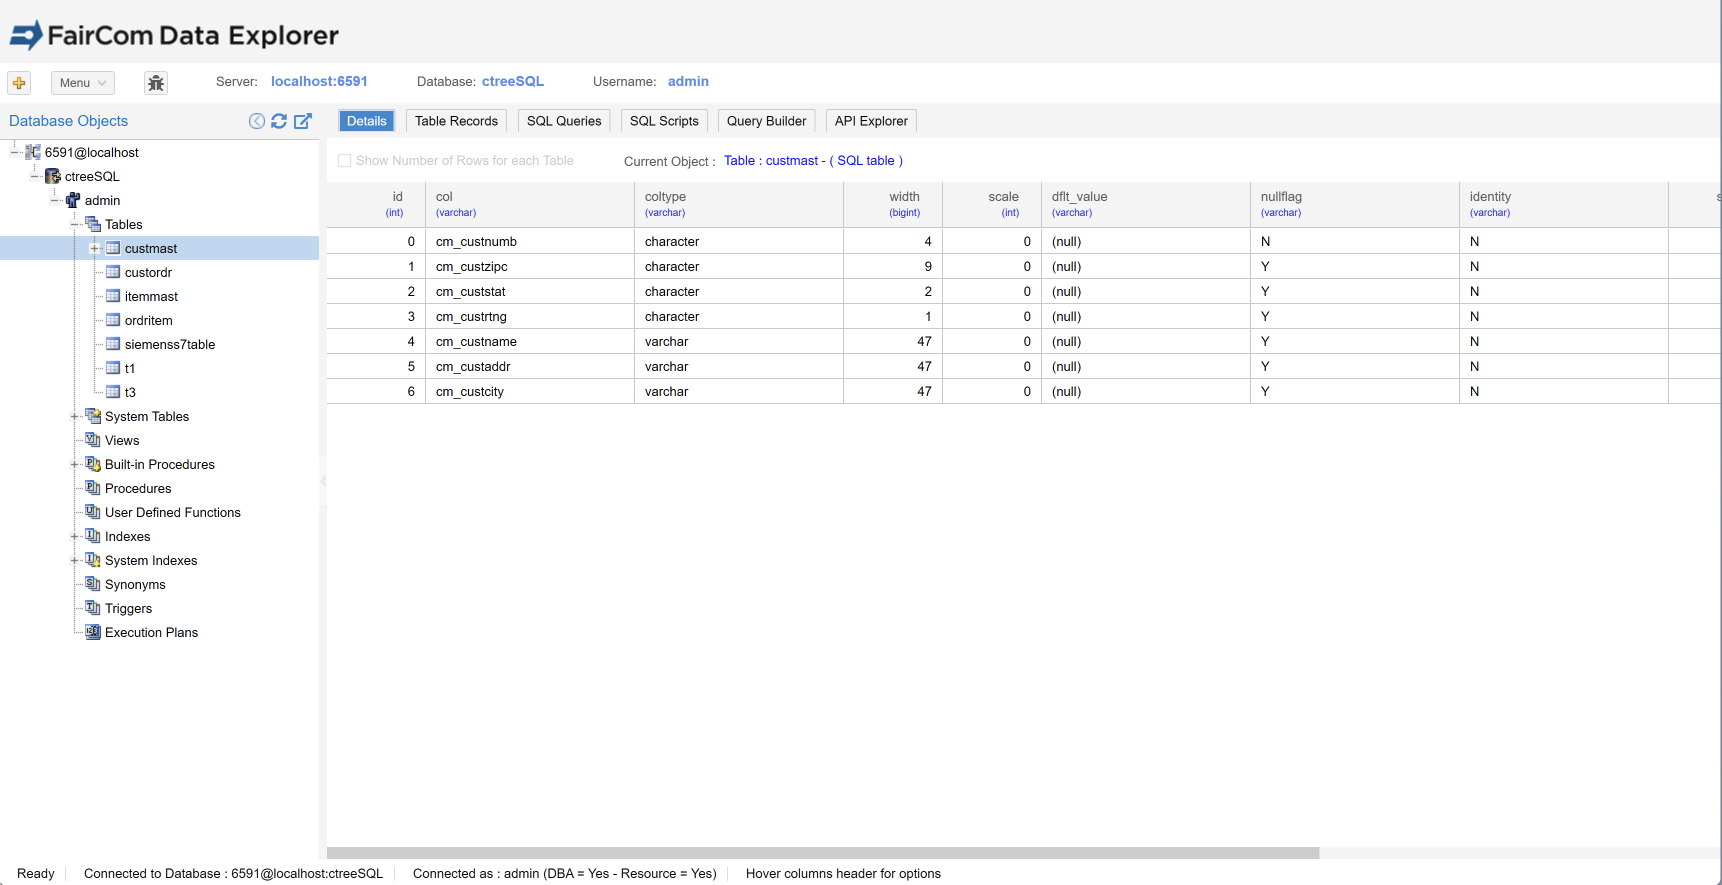
Task: Collapse the 6591@localhost server node
Action: 15,152
